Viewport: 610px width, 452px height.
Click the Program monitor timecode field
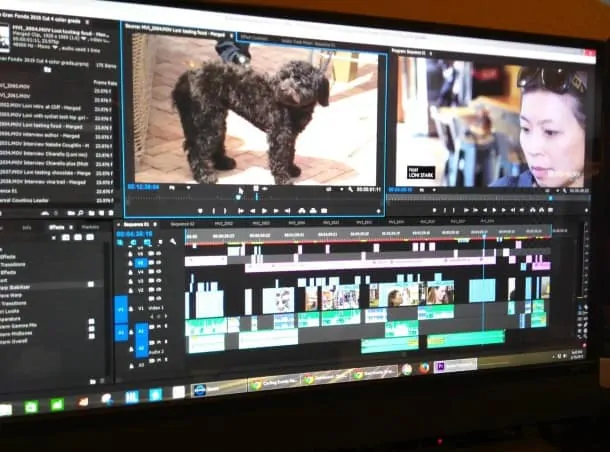(401, 190)
